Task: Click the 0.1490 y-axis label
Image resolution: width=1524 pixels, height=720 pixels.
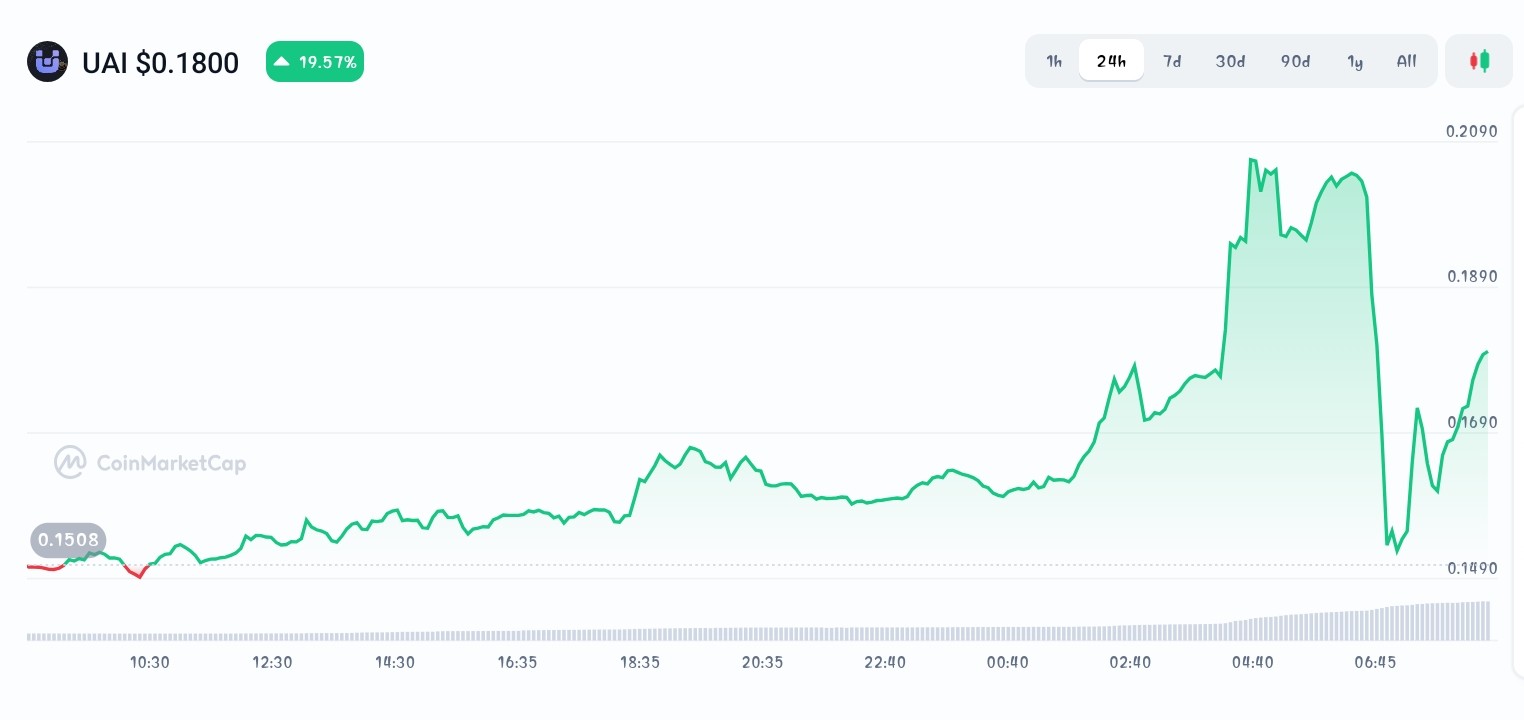Action: (x=1472, y=568)
